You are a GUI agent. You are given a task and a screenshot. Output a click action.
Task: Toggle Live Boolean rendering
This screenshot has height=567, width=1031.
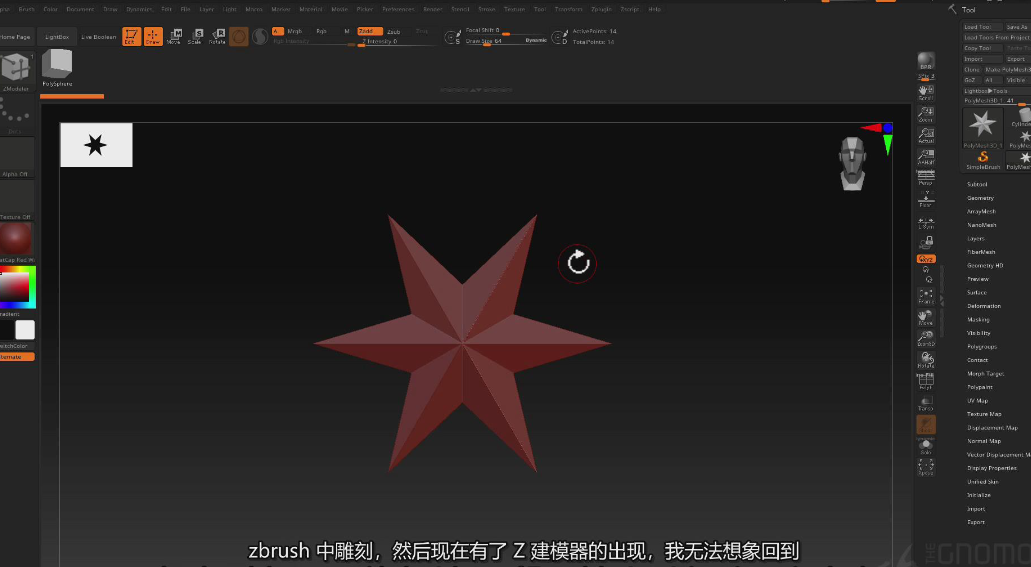(x=99, y=37)
